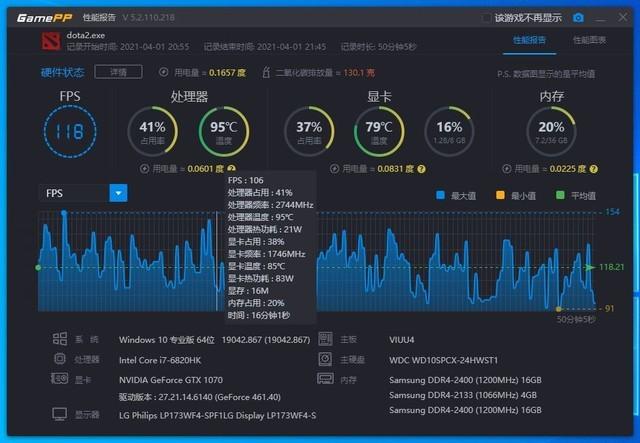Viewport: 640px width, 443px height.
Task: Click the VIUU4 motherboard name
Action: pyautogui.click(x=402, y=340)
